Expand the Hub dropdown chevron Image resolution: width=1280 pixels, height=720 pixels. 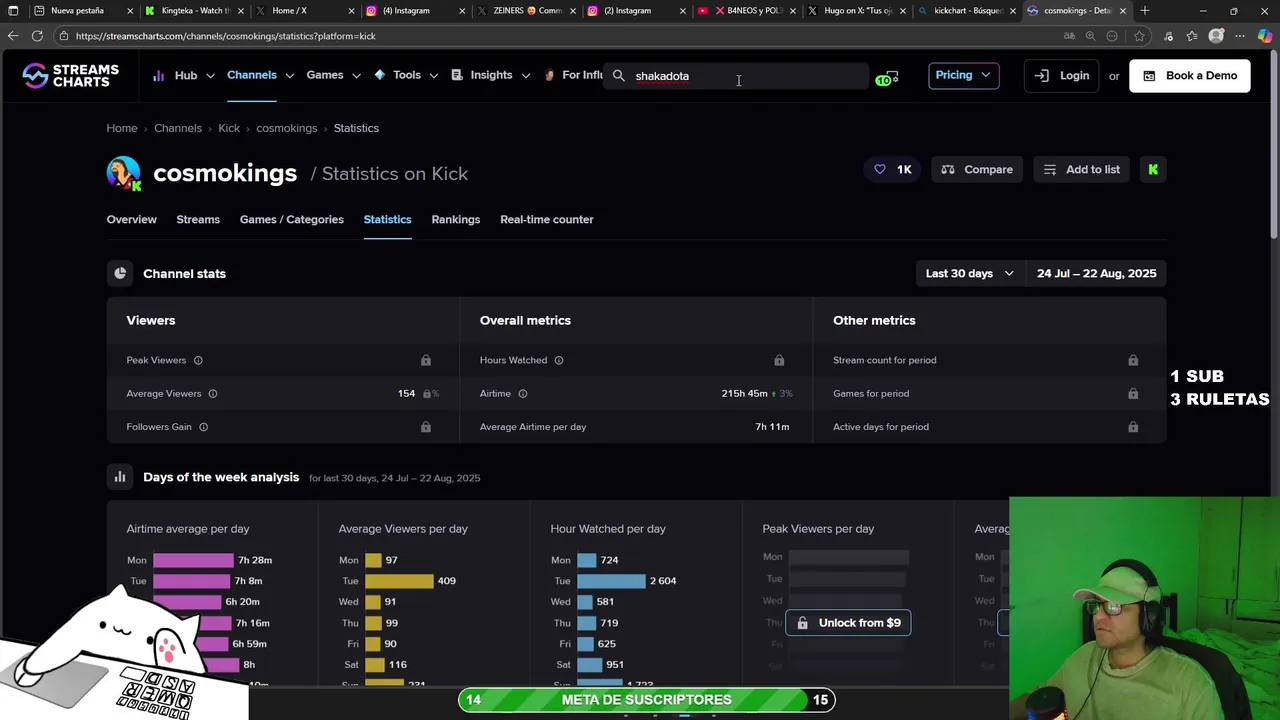point(210,76)
